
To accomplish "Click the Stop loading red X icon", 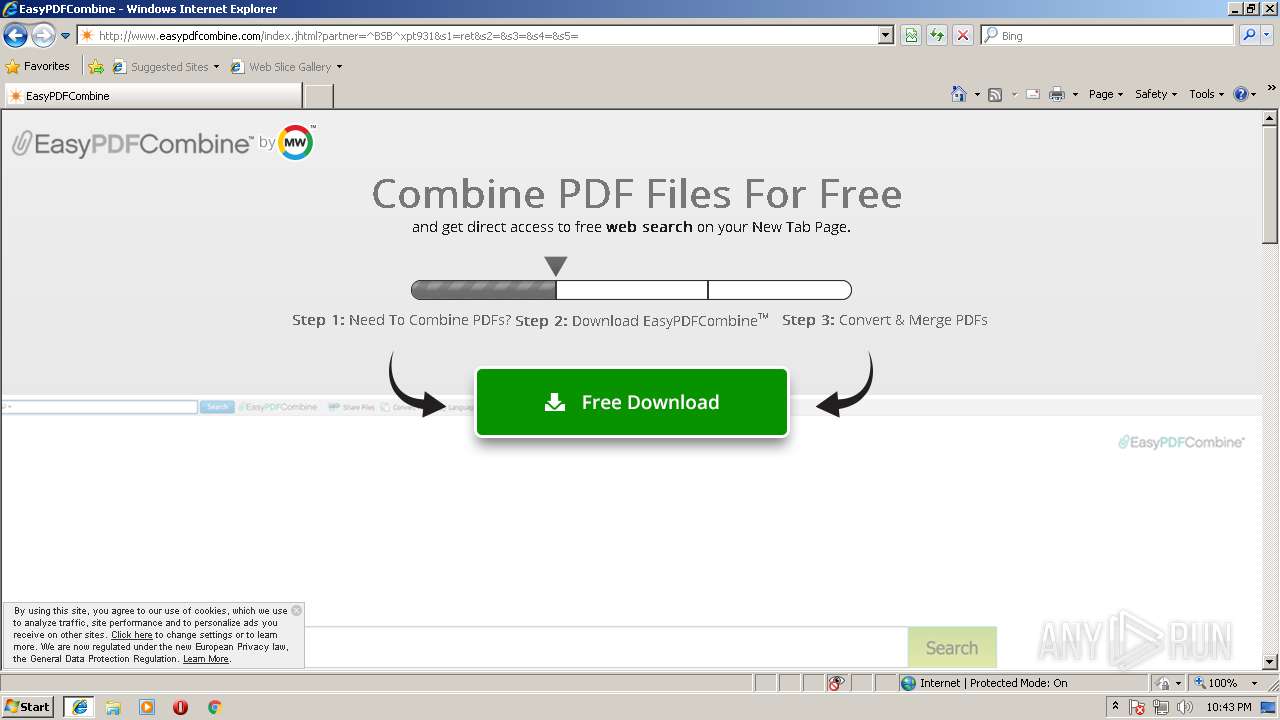I will tap(963, 35).
